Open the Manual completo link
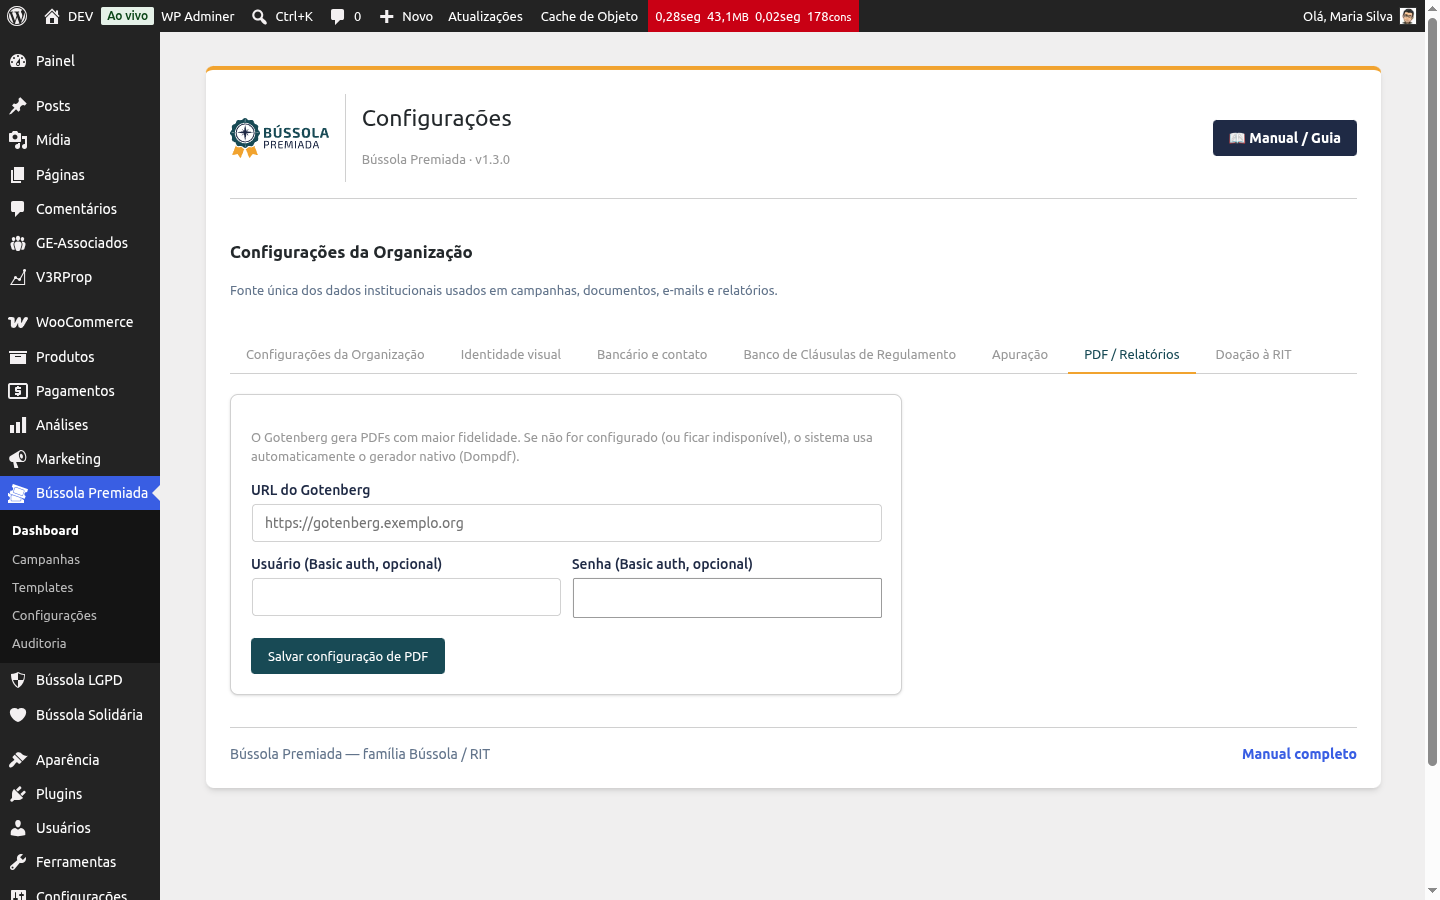 tap(1299, 754)
